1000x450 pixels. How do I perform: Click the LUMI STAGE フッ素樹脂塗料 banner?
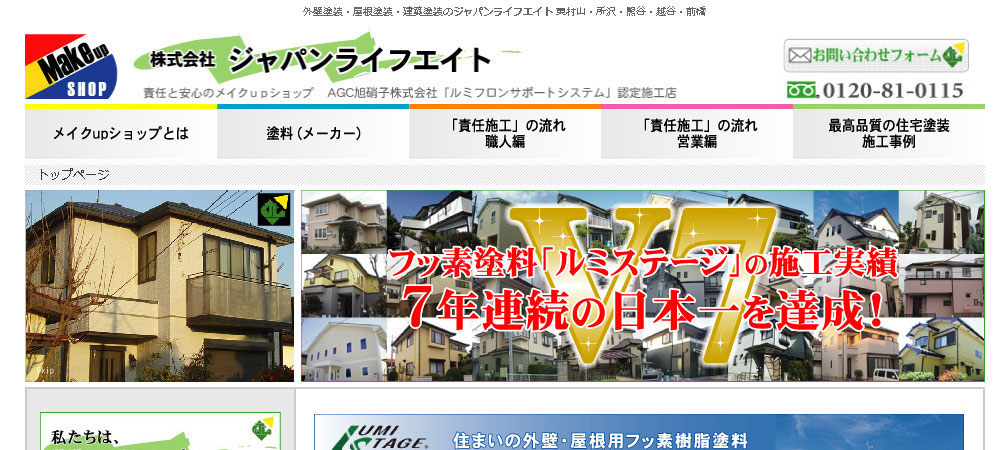(x=639, y=432)
